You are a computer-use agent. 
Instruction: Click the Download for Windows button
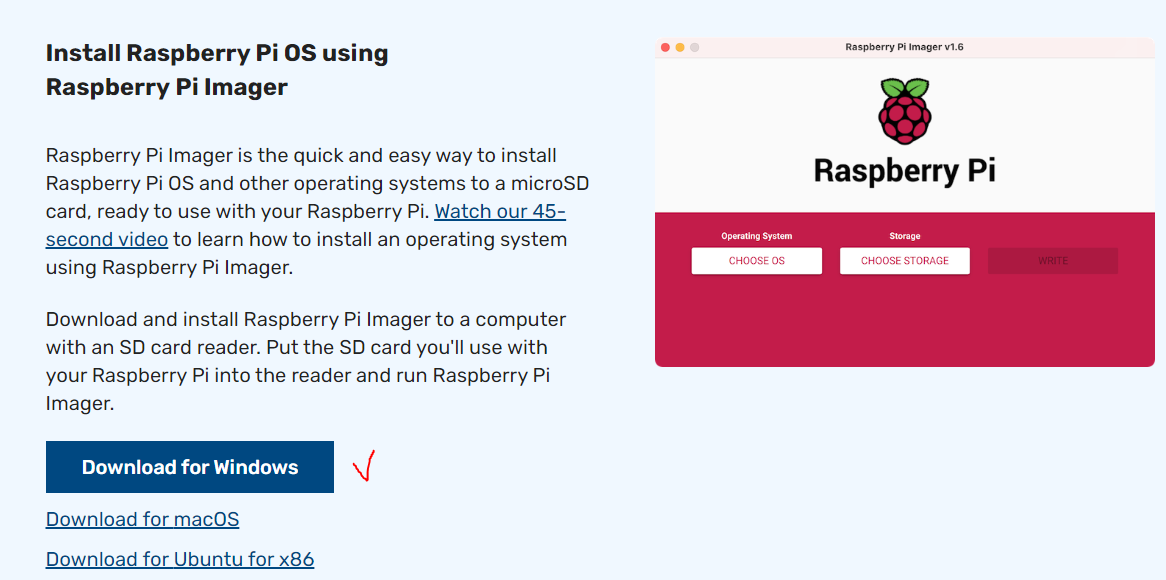click(x=190, y=467)
